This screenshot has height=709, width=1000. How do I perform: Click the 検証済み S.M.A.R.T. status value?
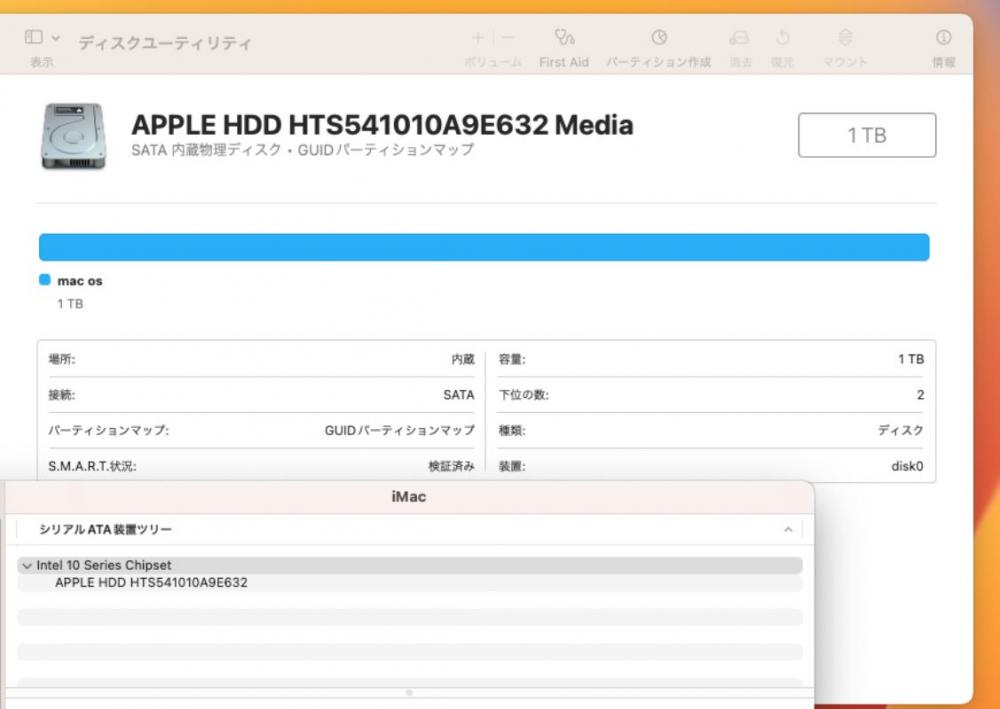coord(452,466)
